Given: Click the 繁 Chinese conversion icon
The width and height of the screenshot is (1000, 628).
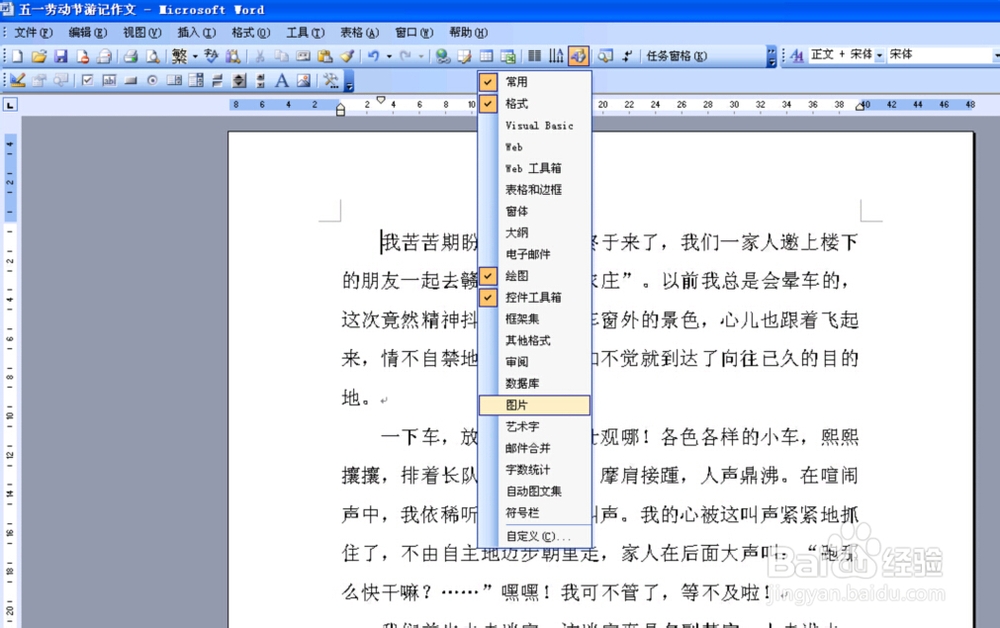Looking at the screenshot, I should (180, 56).
